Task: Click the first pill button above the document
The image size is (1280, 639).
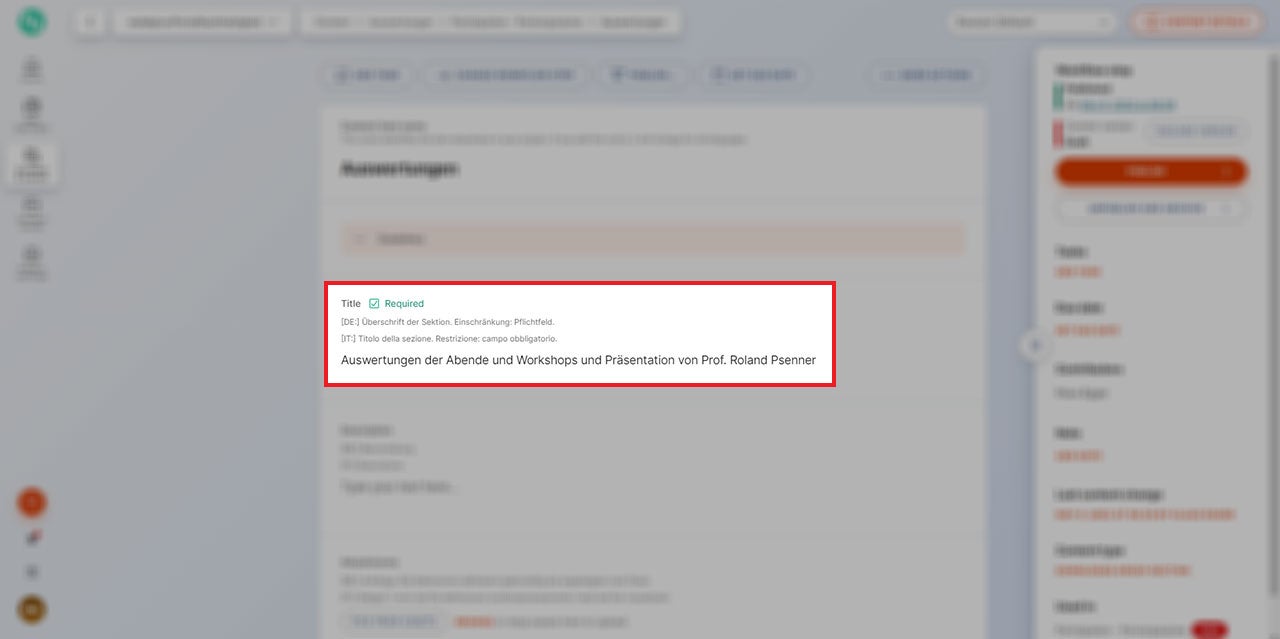Action: 367,75
